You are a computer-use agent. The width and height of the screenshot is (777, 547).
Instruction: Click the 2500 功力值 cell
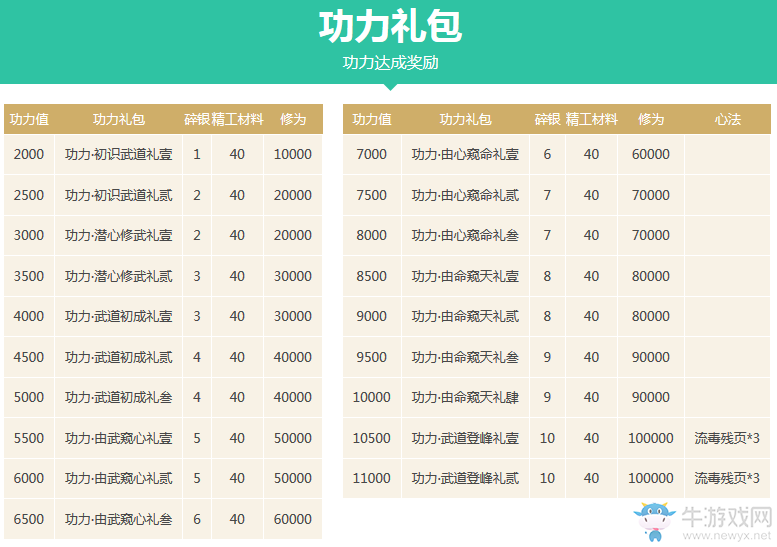click(x=29, y=195)
